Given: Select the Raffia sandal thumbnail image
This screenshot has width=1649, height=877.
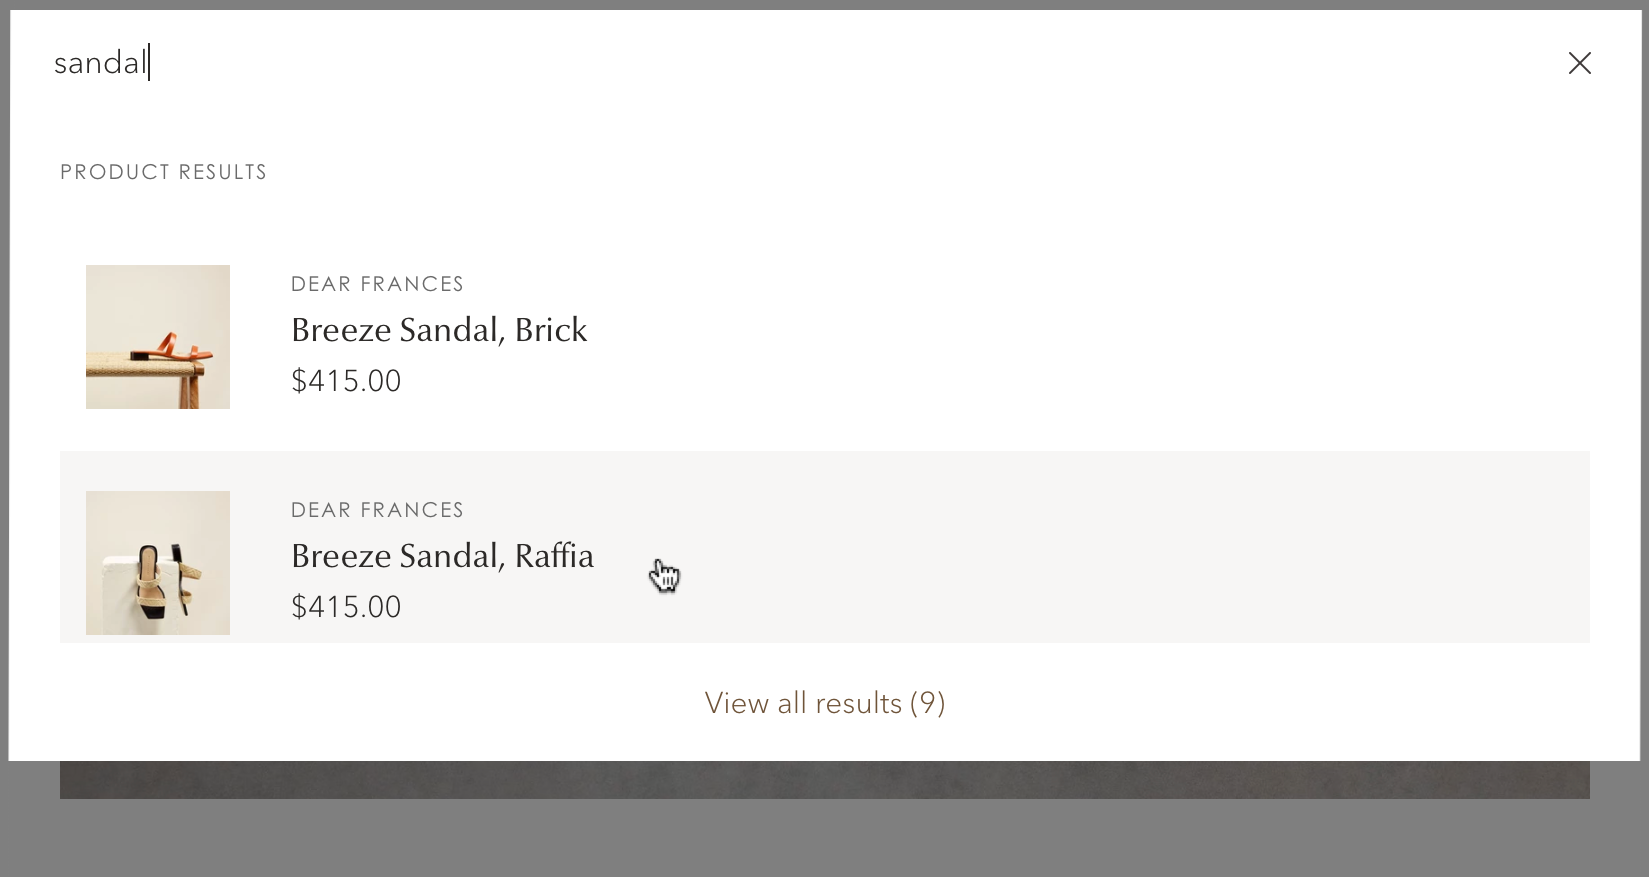Looking at the screenshot, I should tap(157, 562).
